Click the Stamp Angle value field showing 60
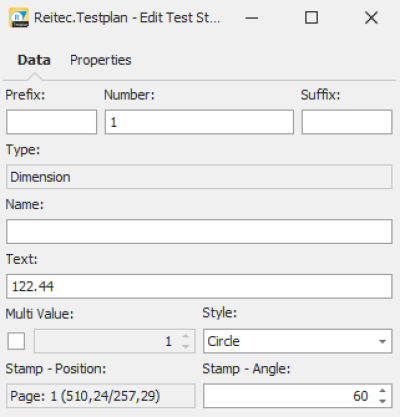 (x=289, y=396)
